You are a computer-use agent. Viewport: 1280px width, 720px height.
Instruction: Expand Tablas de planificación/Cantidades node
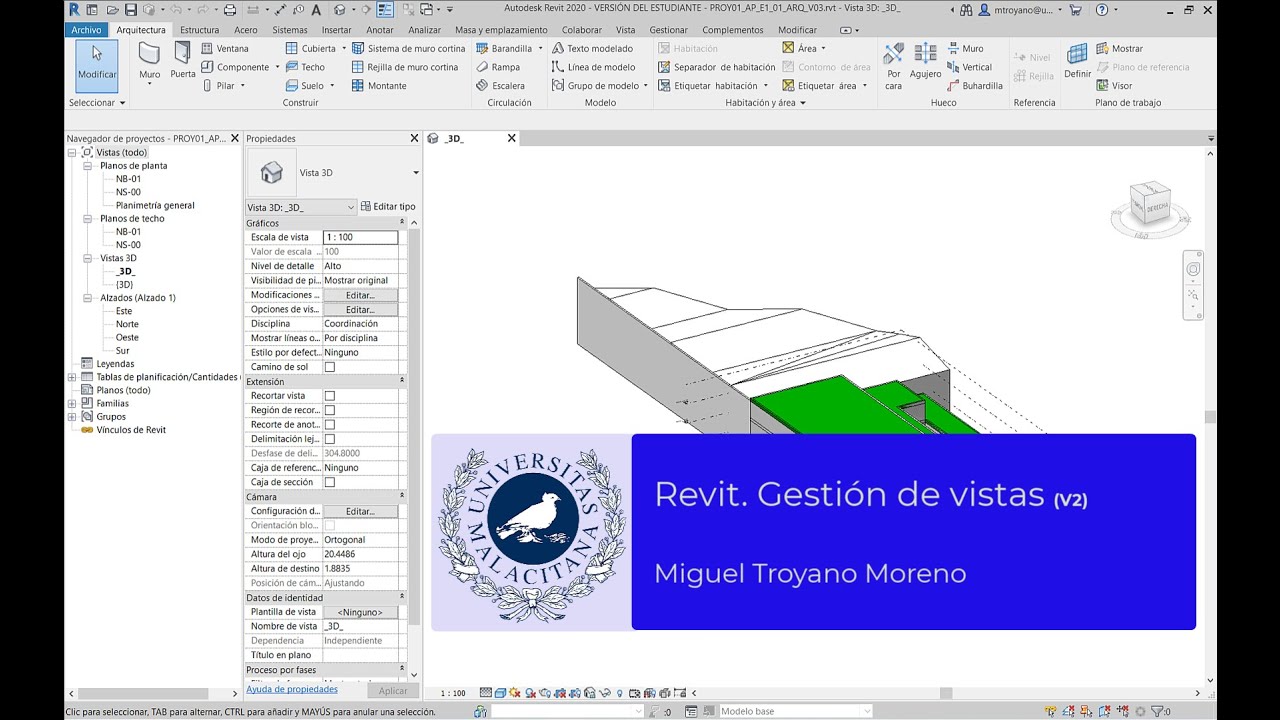click(72, 377)
